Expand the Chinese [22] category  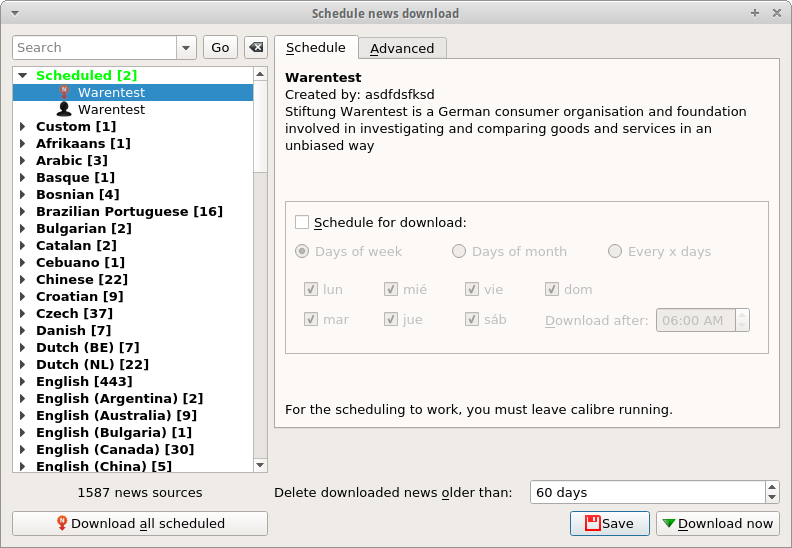pos(22,279)
